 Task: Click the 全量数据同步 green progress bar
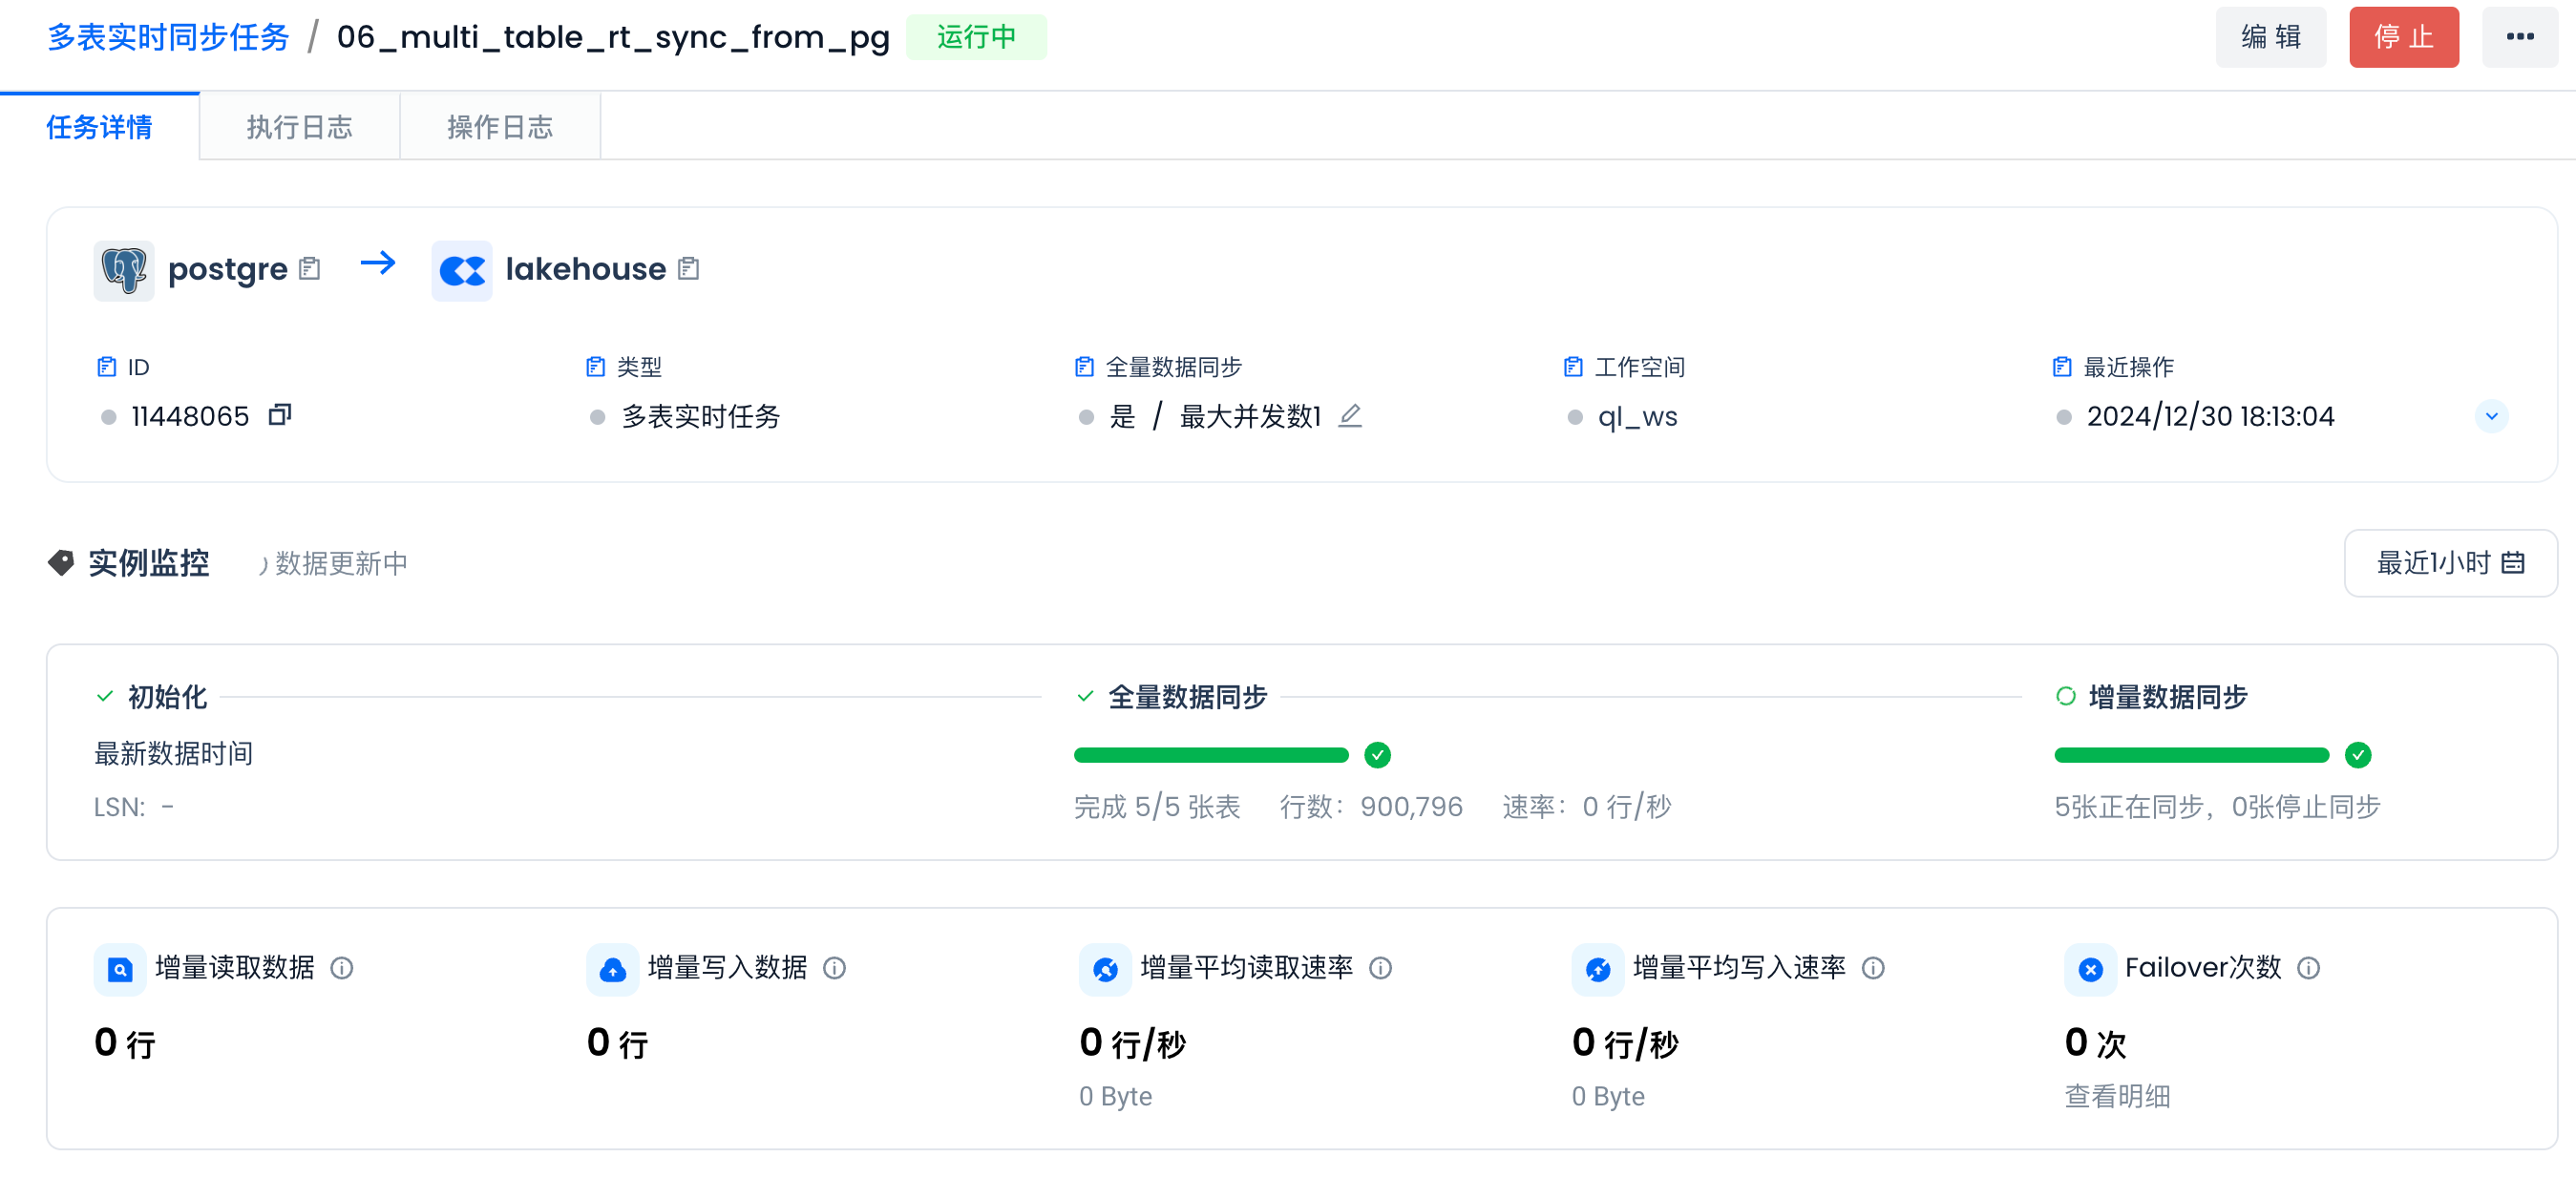[1210, 755]
